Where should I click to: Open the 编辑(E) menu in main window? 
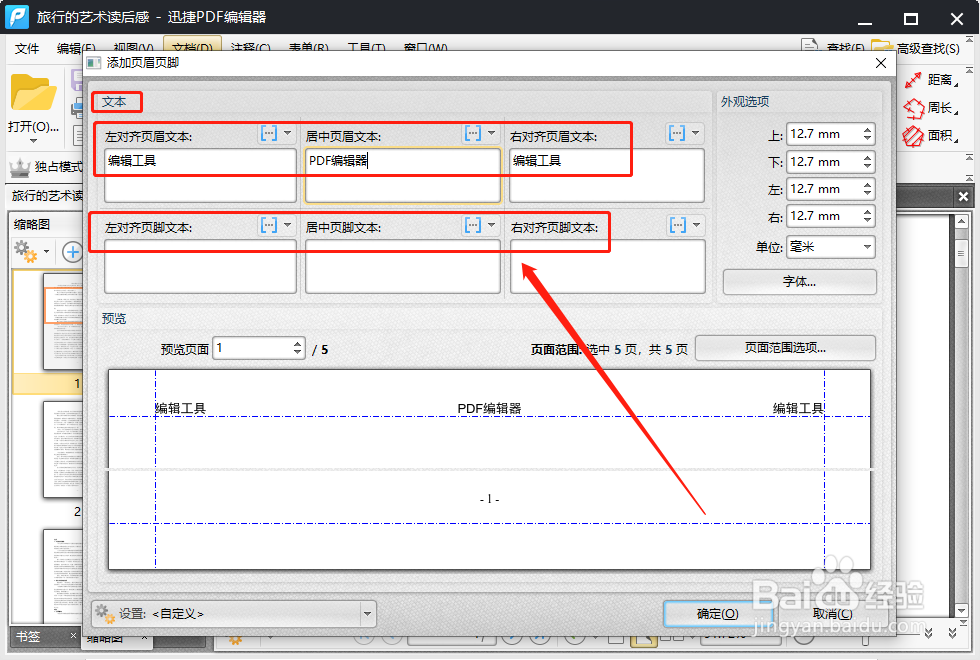76,49
